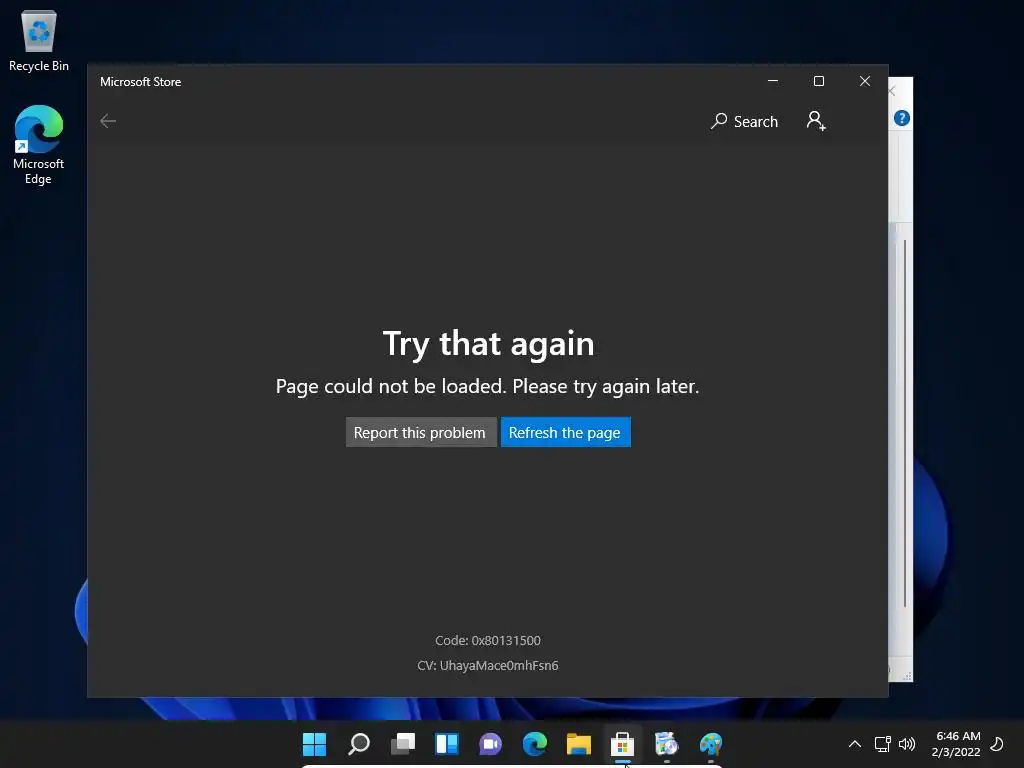Open taskbar Search
Image resolution: width=1024 pixels, height=768 pixels.
359,744
